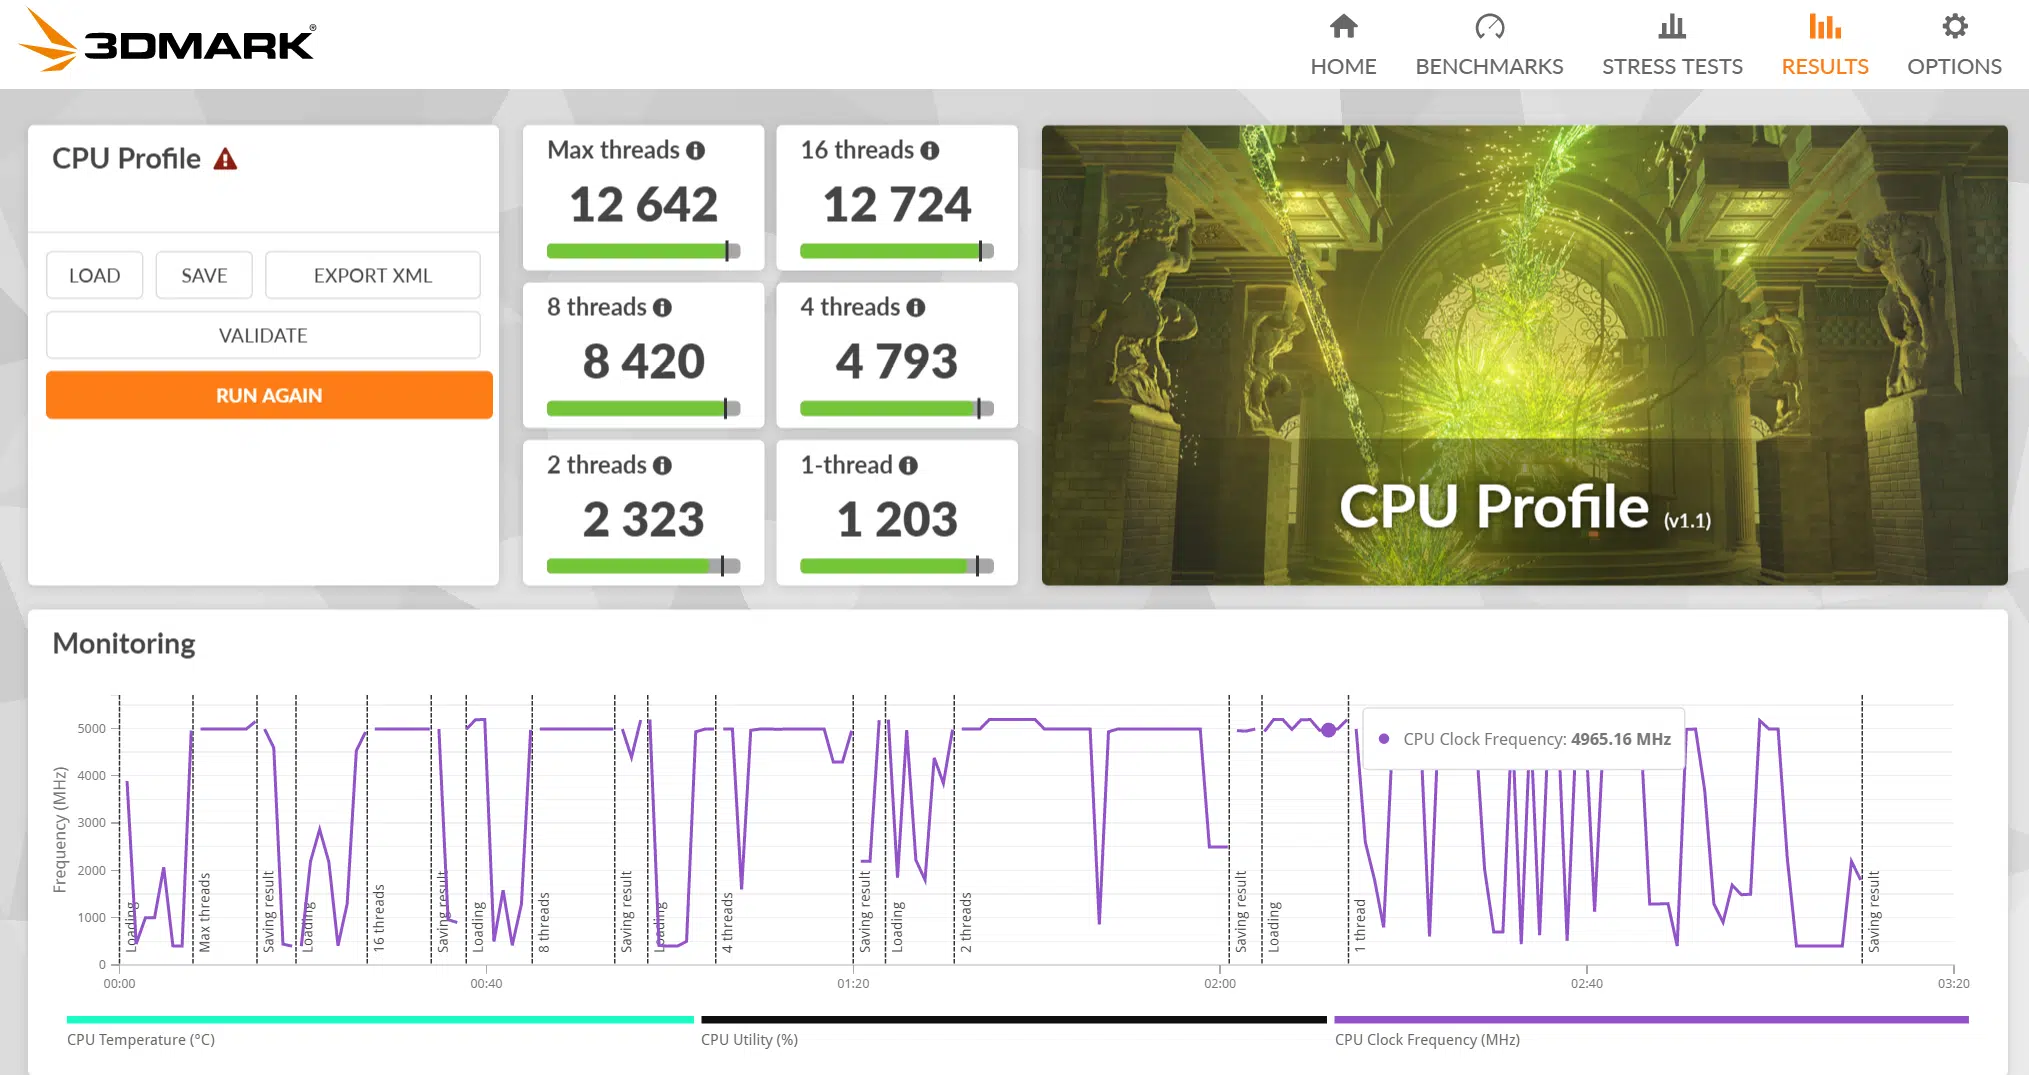Click the 1-thread score 1 203

pyautogui.click(x=897, y=520)
